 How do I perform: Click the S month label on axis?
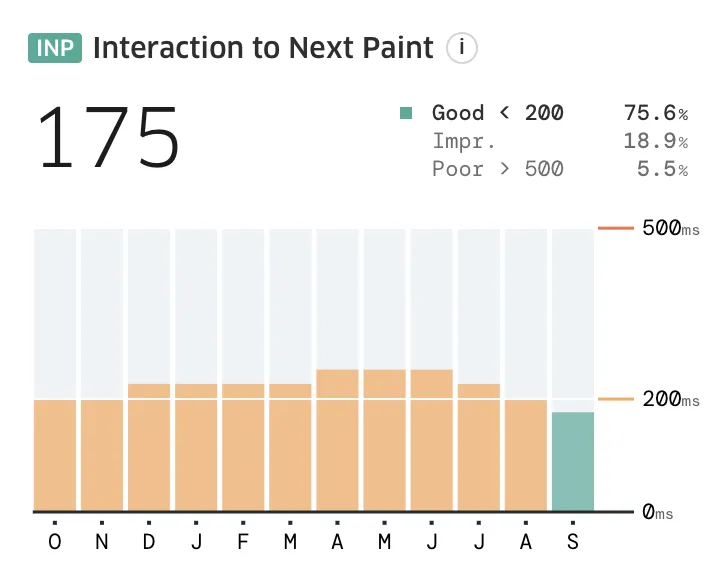point(572,541)
